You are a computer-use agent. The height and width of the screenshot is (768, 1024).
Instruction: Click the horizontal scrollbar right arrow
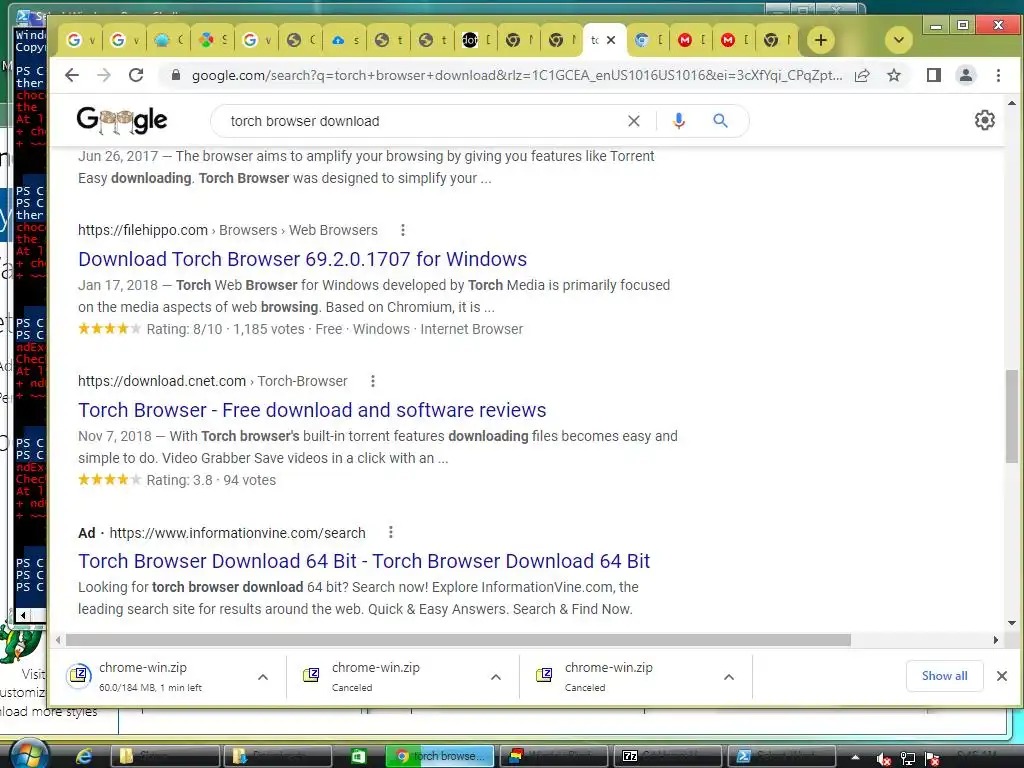pos(996,640)
